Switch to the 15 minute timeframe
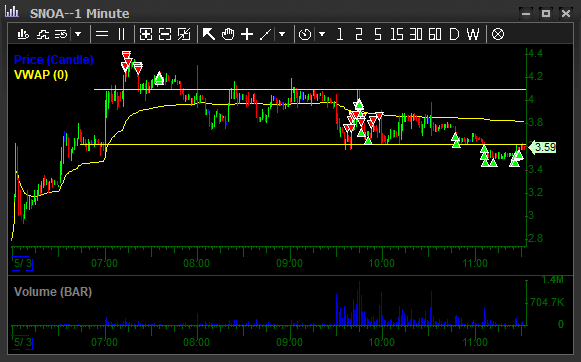Viewport: 581px width, 362px height. 396,34
